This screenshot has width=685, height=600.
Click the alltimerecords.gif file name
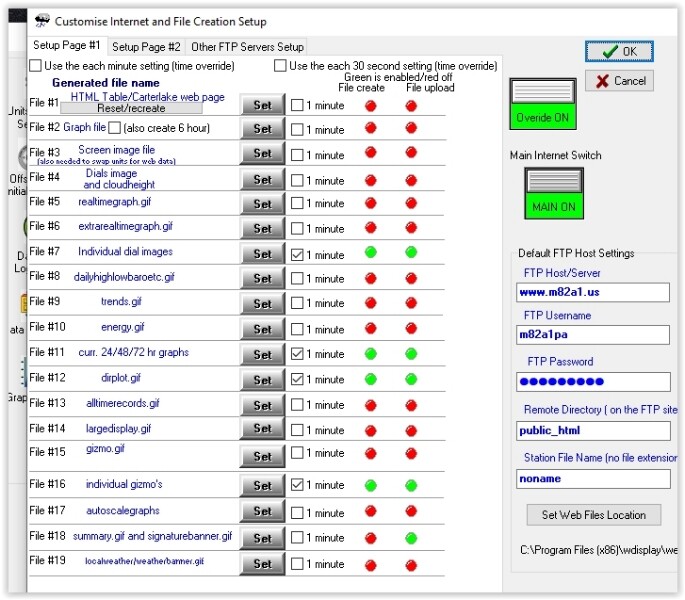coord(123,403)
